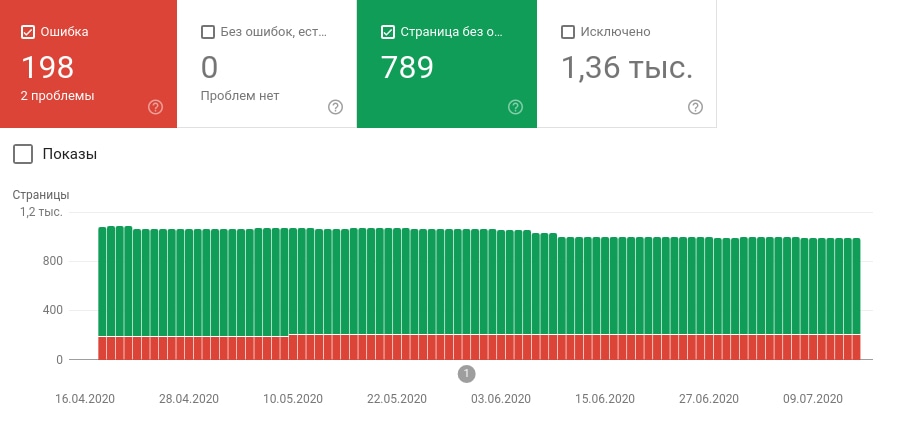Click green bar above 15.06.2020 label
Screen dimensions: 905x421
605,286
